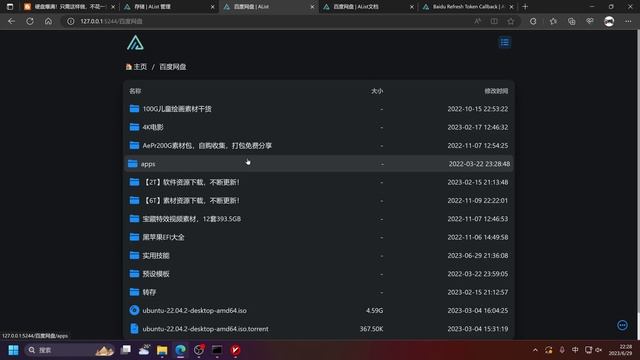Click the file icon of ubuntu torrent

point(134,329)
